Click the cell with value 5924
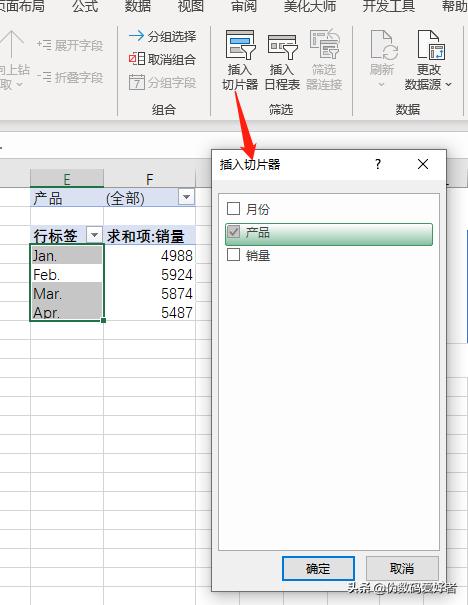The height and width of the screenshot is (605, 468). [x=150, y=274]
